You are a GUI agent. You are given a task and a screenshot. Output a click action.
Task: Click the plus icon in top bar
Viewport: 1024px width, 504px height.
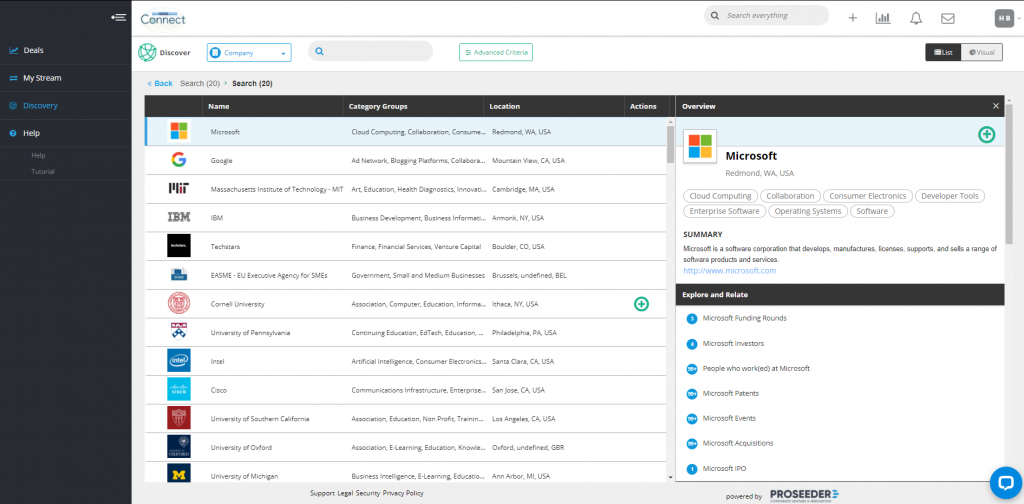click(852, 17)
